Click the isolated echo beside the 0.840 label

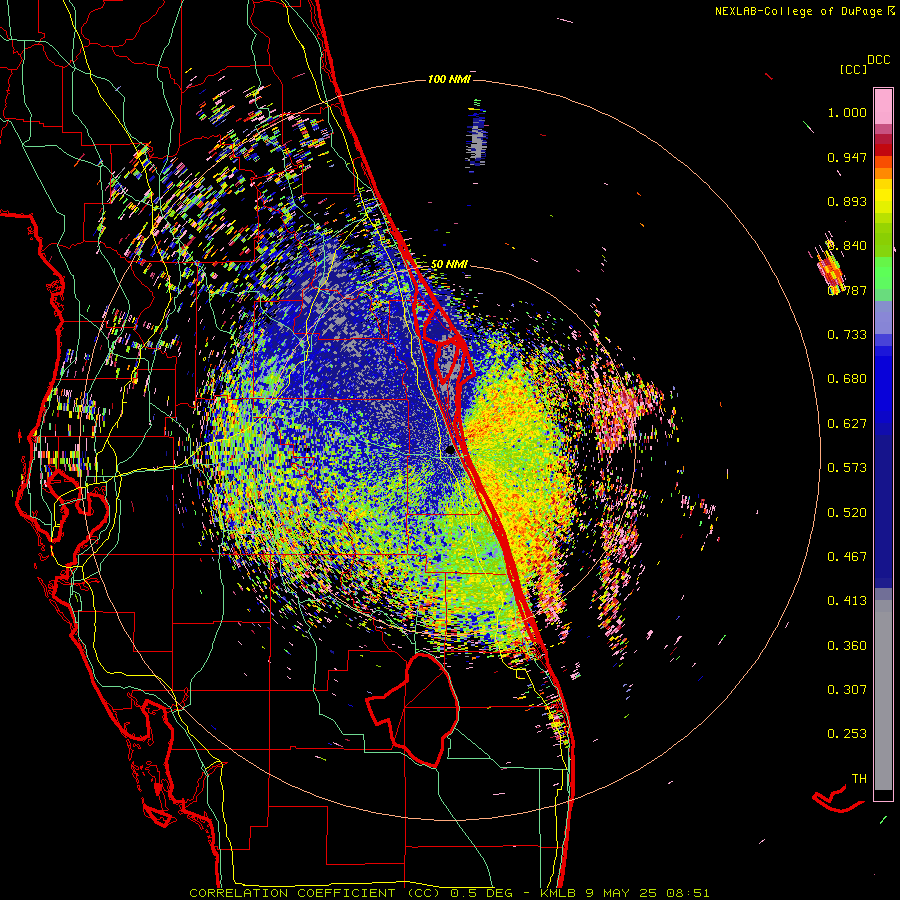tap(830, 265)
